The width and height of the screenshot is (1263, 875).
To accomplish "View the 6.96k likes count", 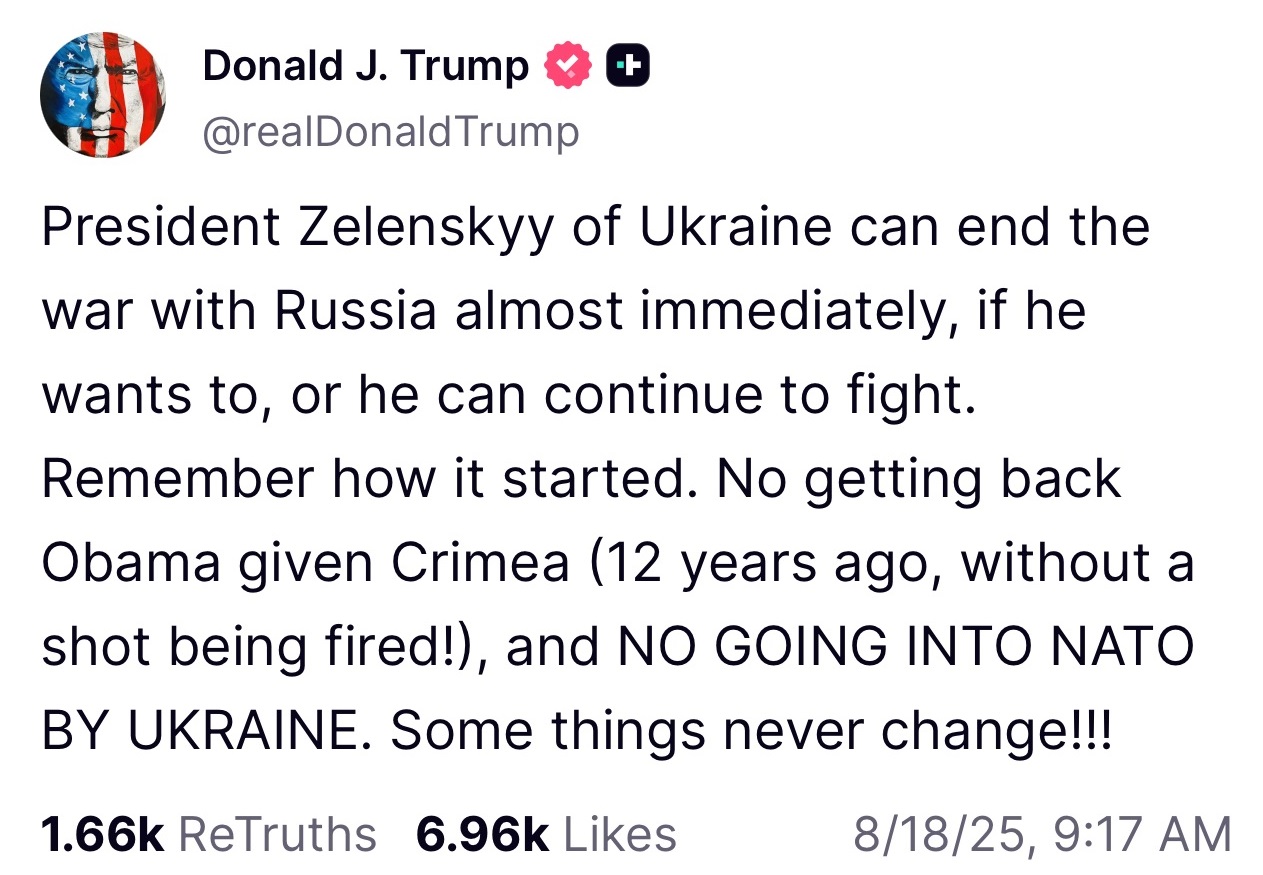I will click(x=482, y=833).
